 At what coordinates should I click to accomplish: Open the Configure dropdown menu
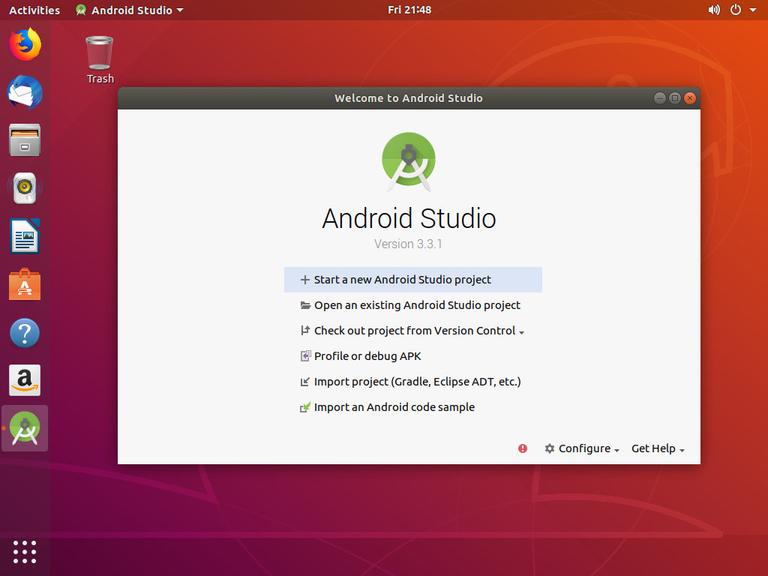[x=582, y=449]
